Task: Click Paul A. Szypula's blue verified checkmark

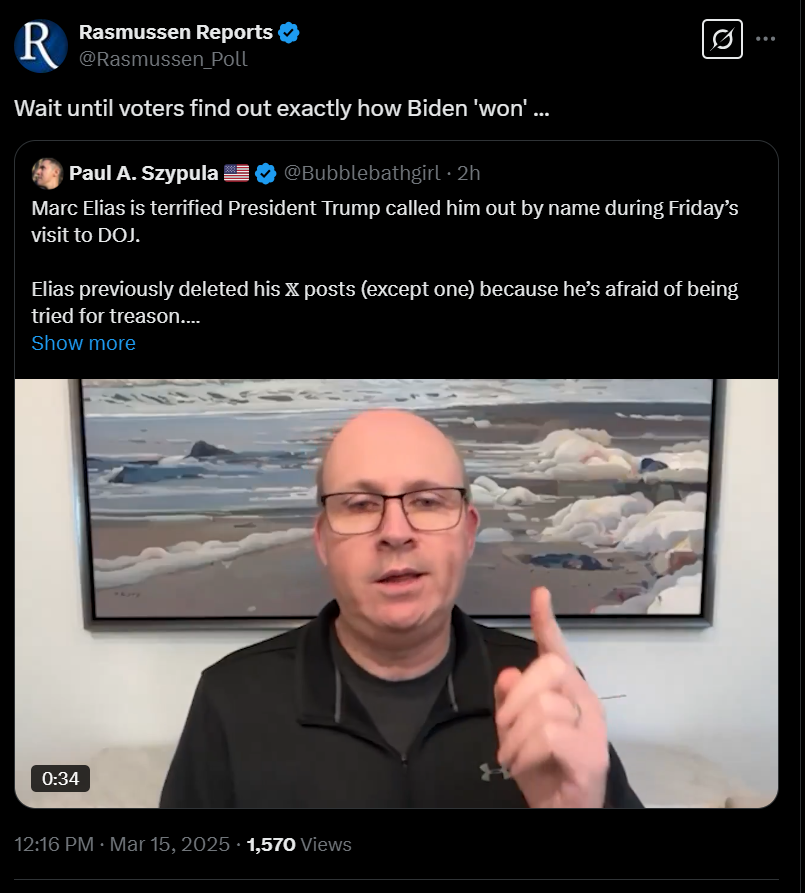Action: coord(265,173)
